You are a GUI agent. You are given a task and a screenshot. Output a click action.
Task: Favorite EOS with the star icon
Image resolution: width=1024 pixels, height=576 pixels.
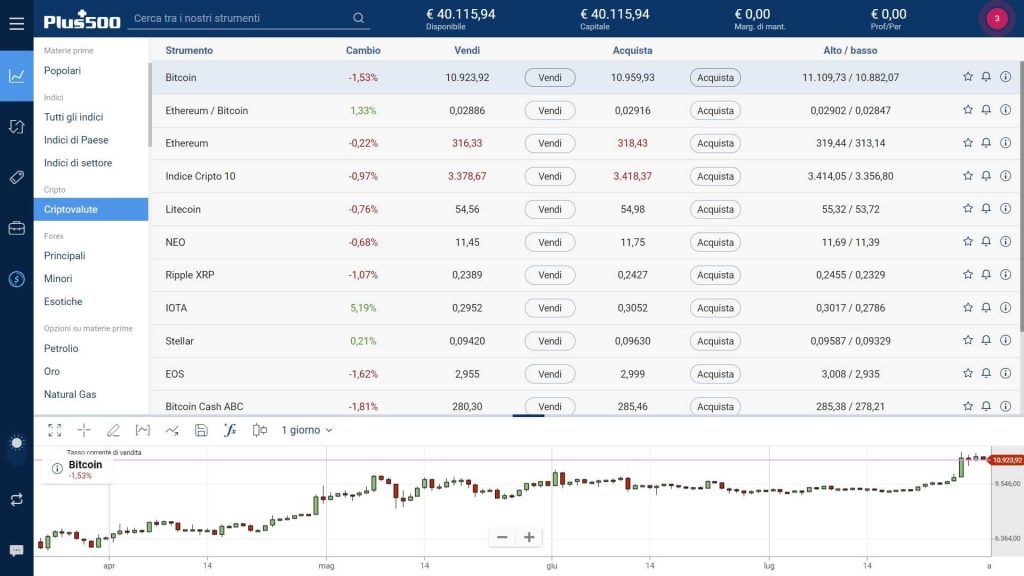[968, 374]
